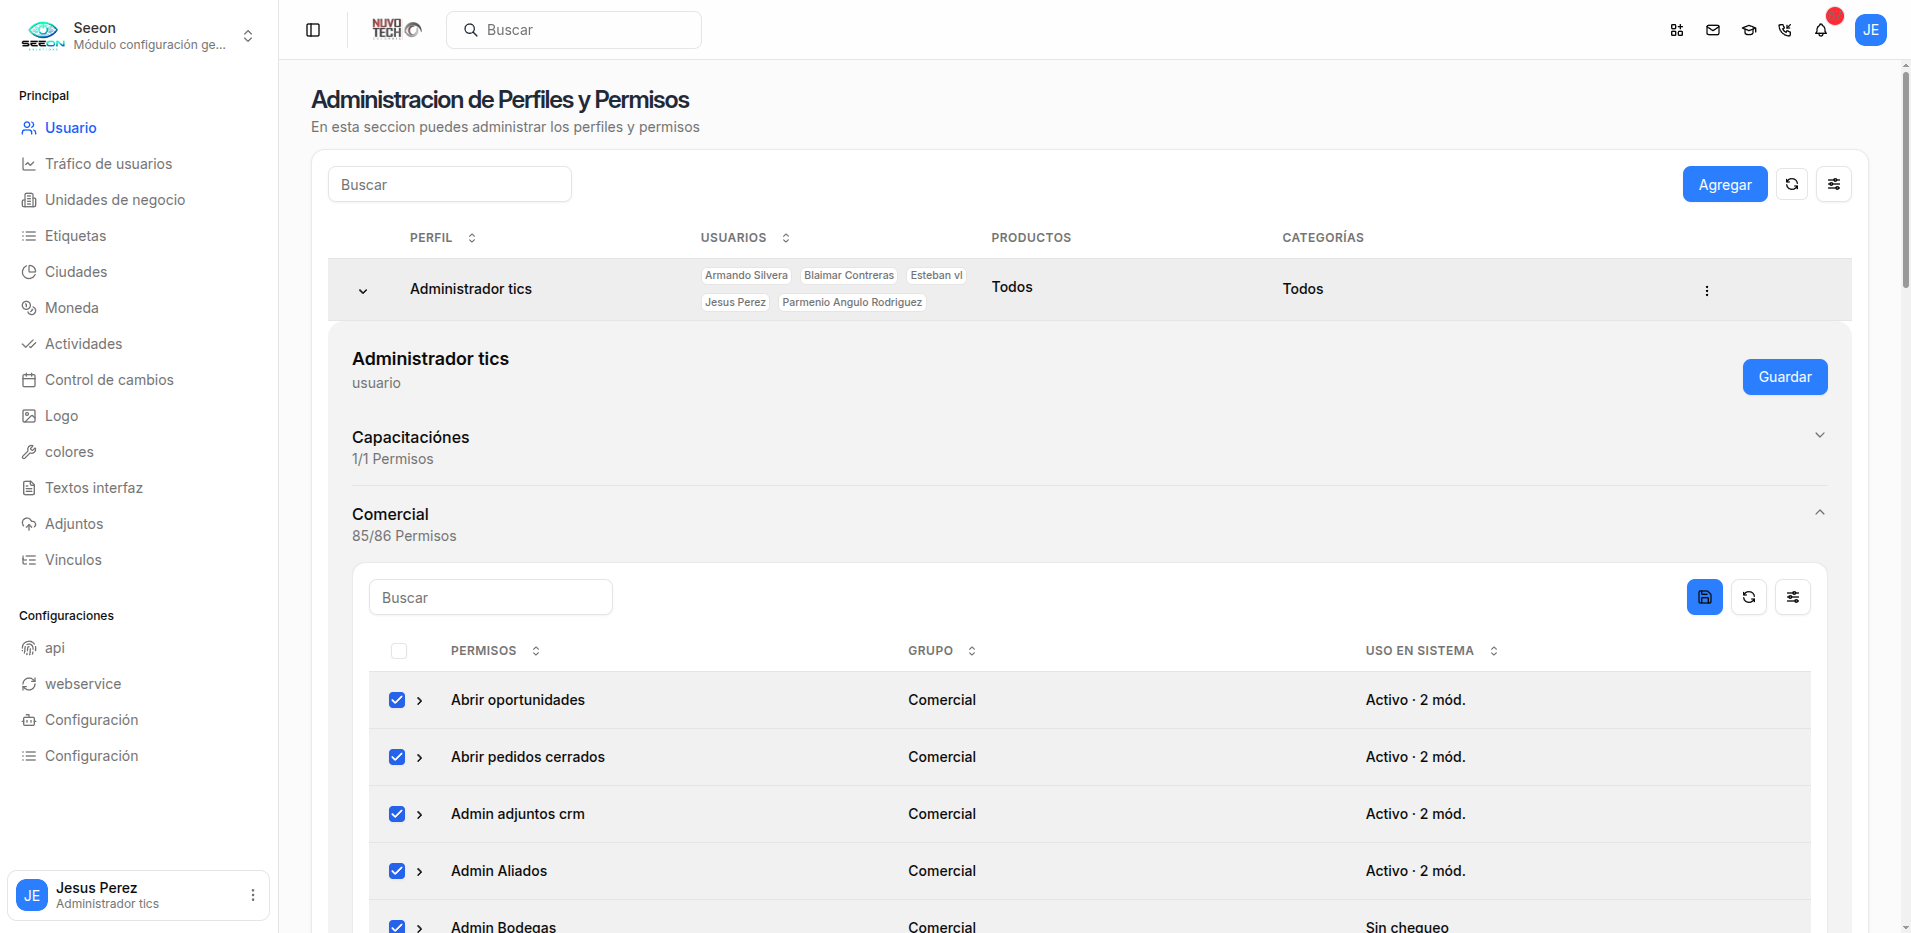The height and width of the screenshot is (933, 1911).
Task: Sort by Permisos column
Action: 536,651
